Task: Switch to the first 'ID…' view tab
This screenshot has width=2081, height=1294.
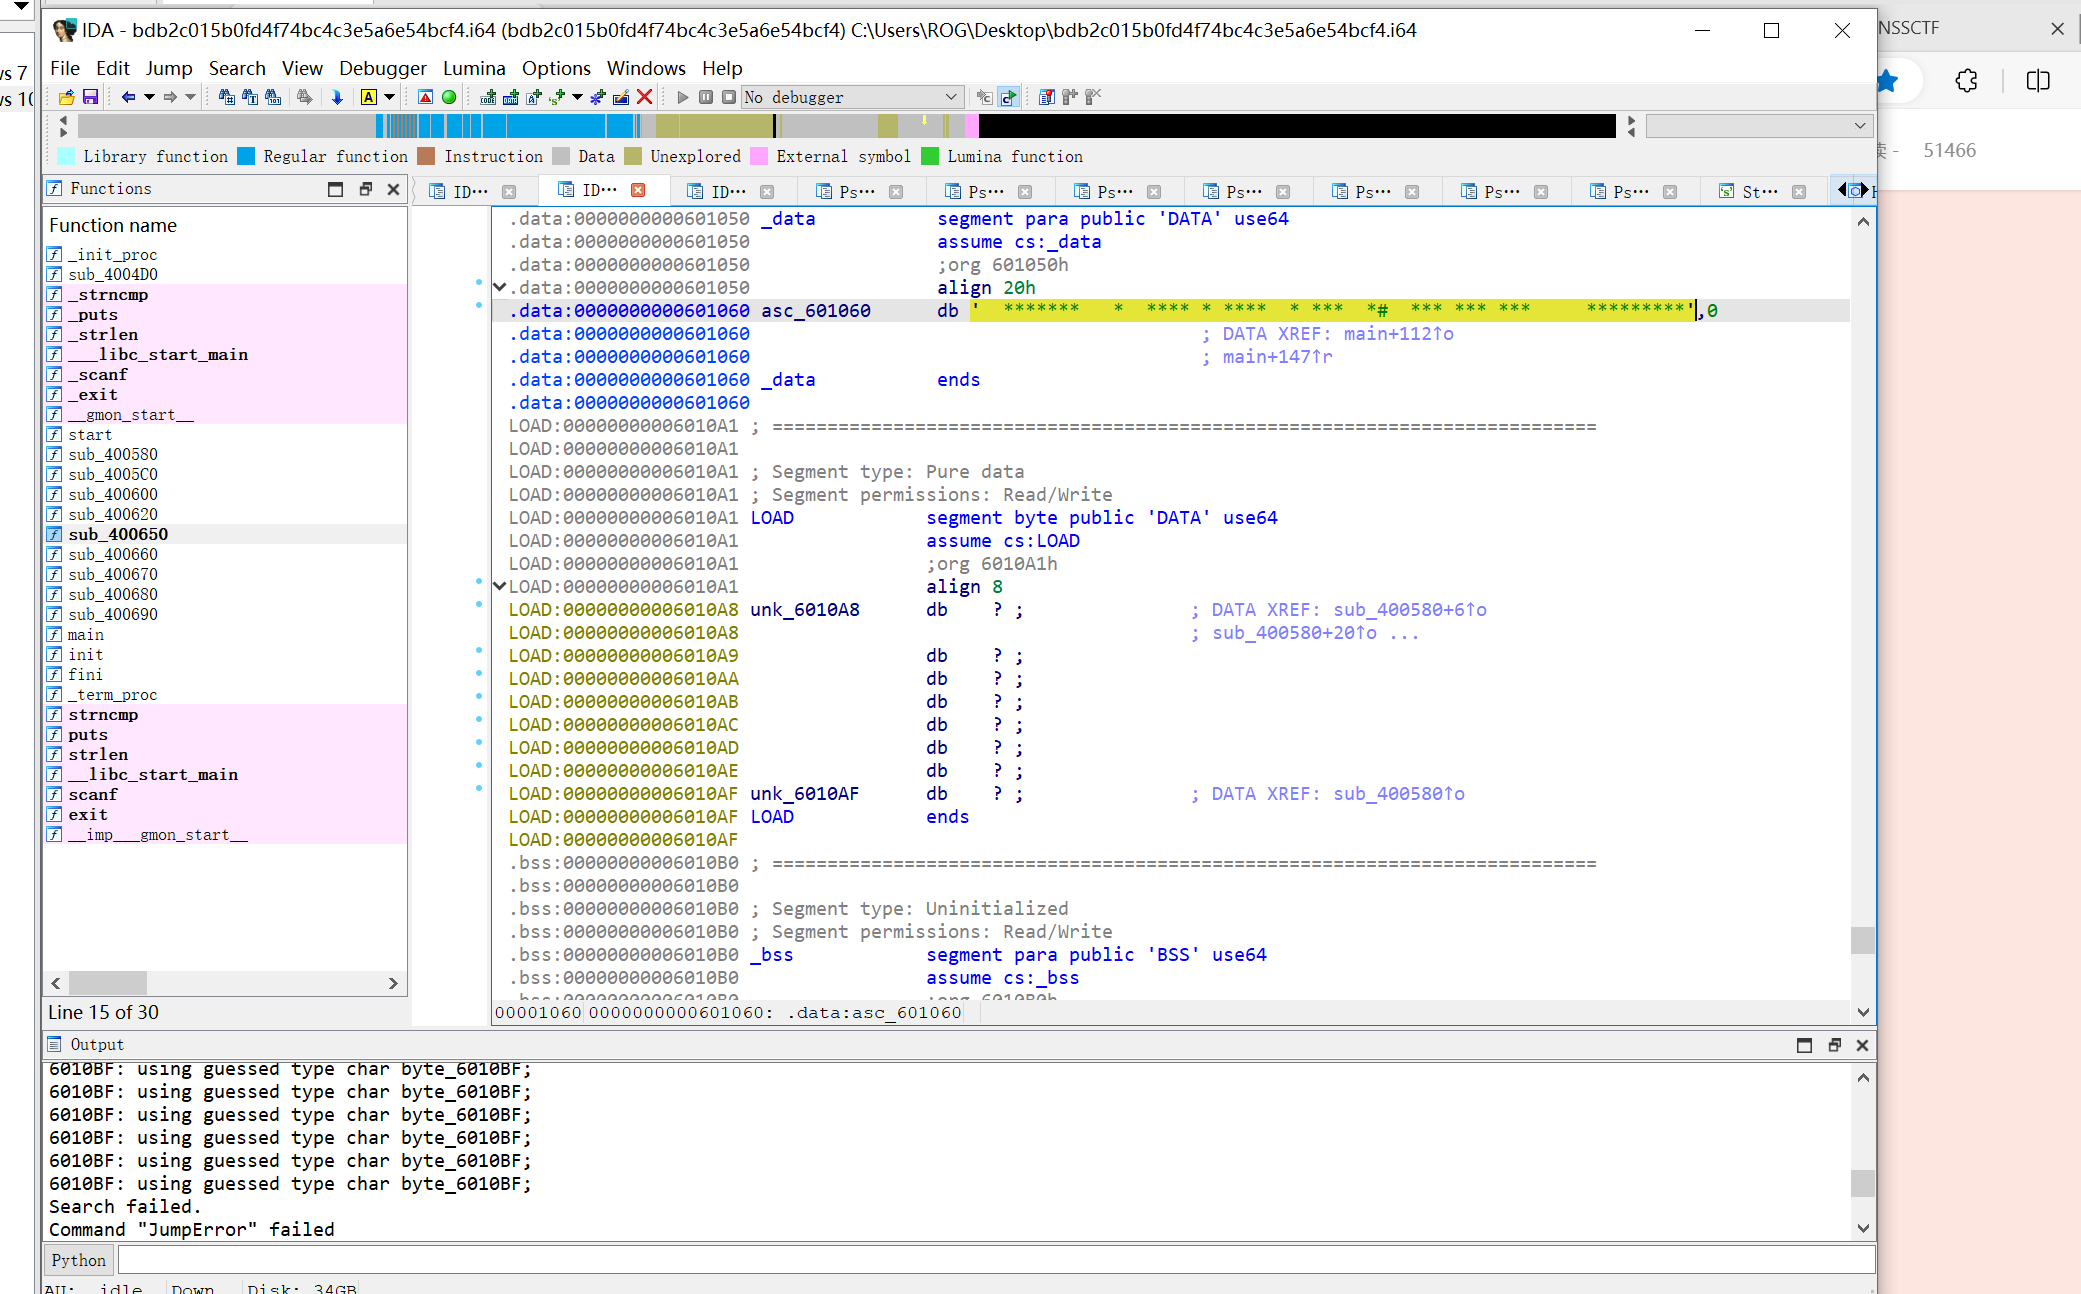Action: point(471,191)
